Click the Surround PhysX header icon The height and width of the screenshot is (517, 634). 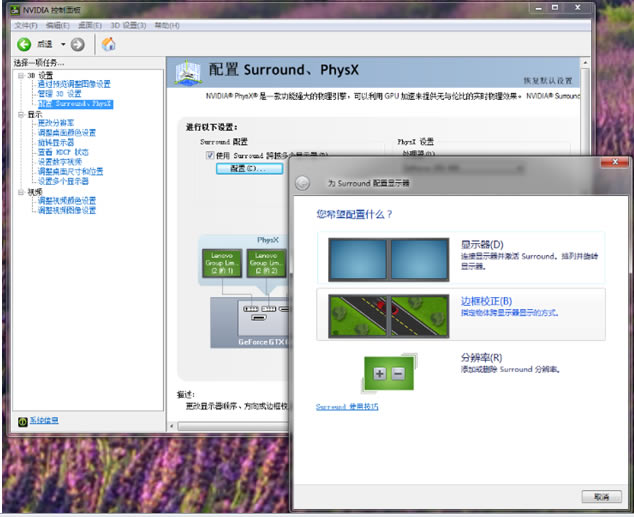coord(188,73)
